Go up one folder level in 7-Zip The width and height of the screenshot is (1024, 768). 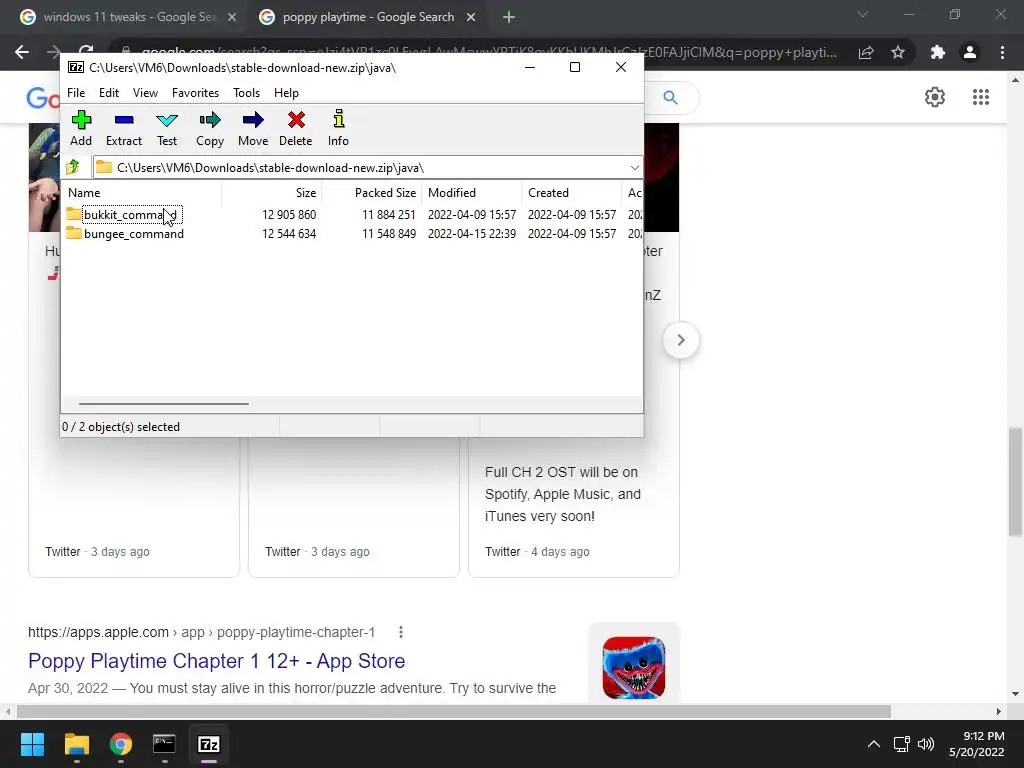pyautogui.click(x=73, y=168)
